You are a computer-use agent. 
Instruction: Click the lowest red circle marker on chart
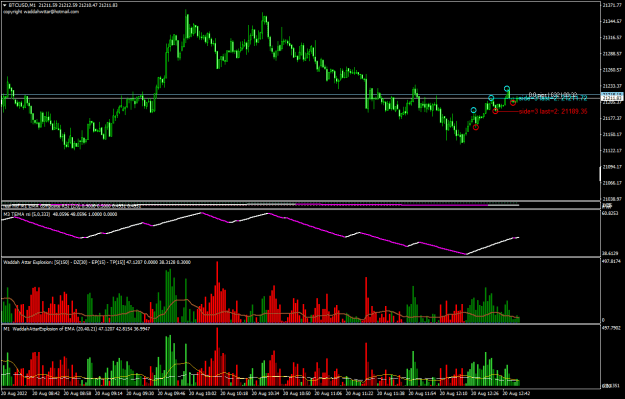[x=476, y=128]
